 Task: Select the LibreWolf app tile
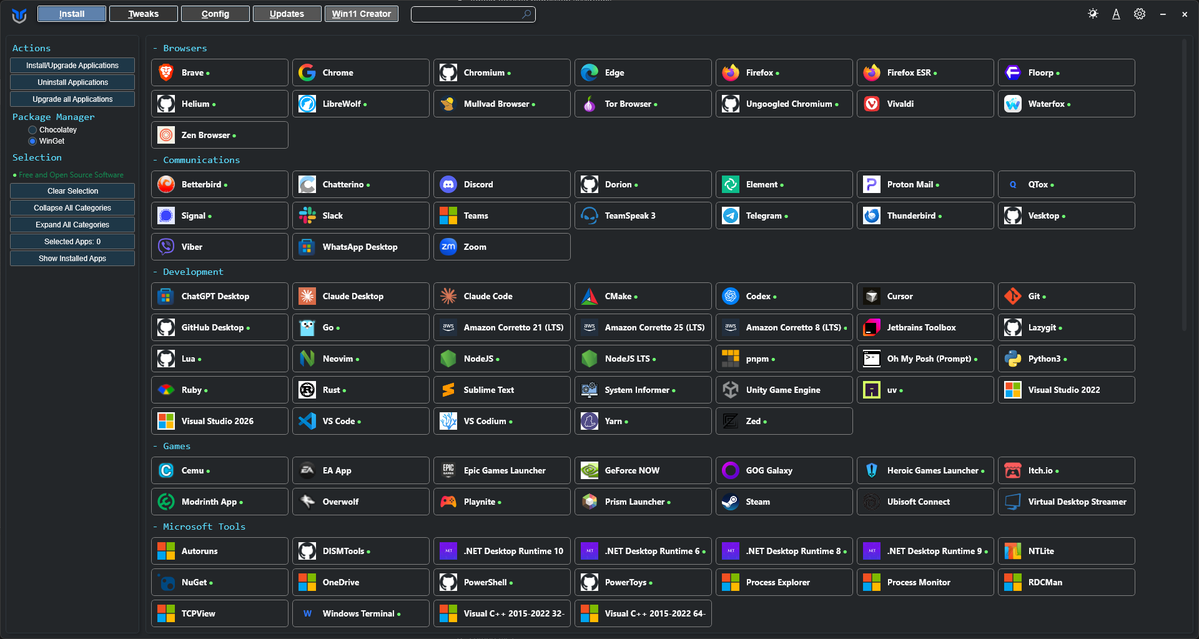[360, 104]
